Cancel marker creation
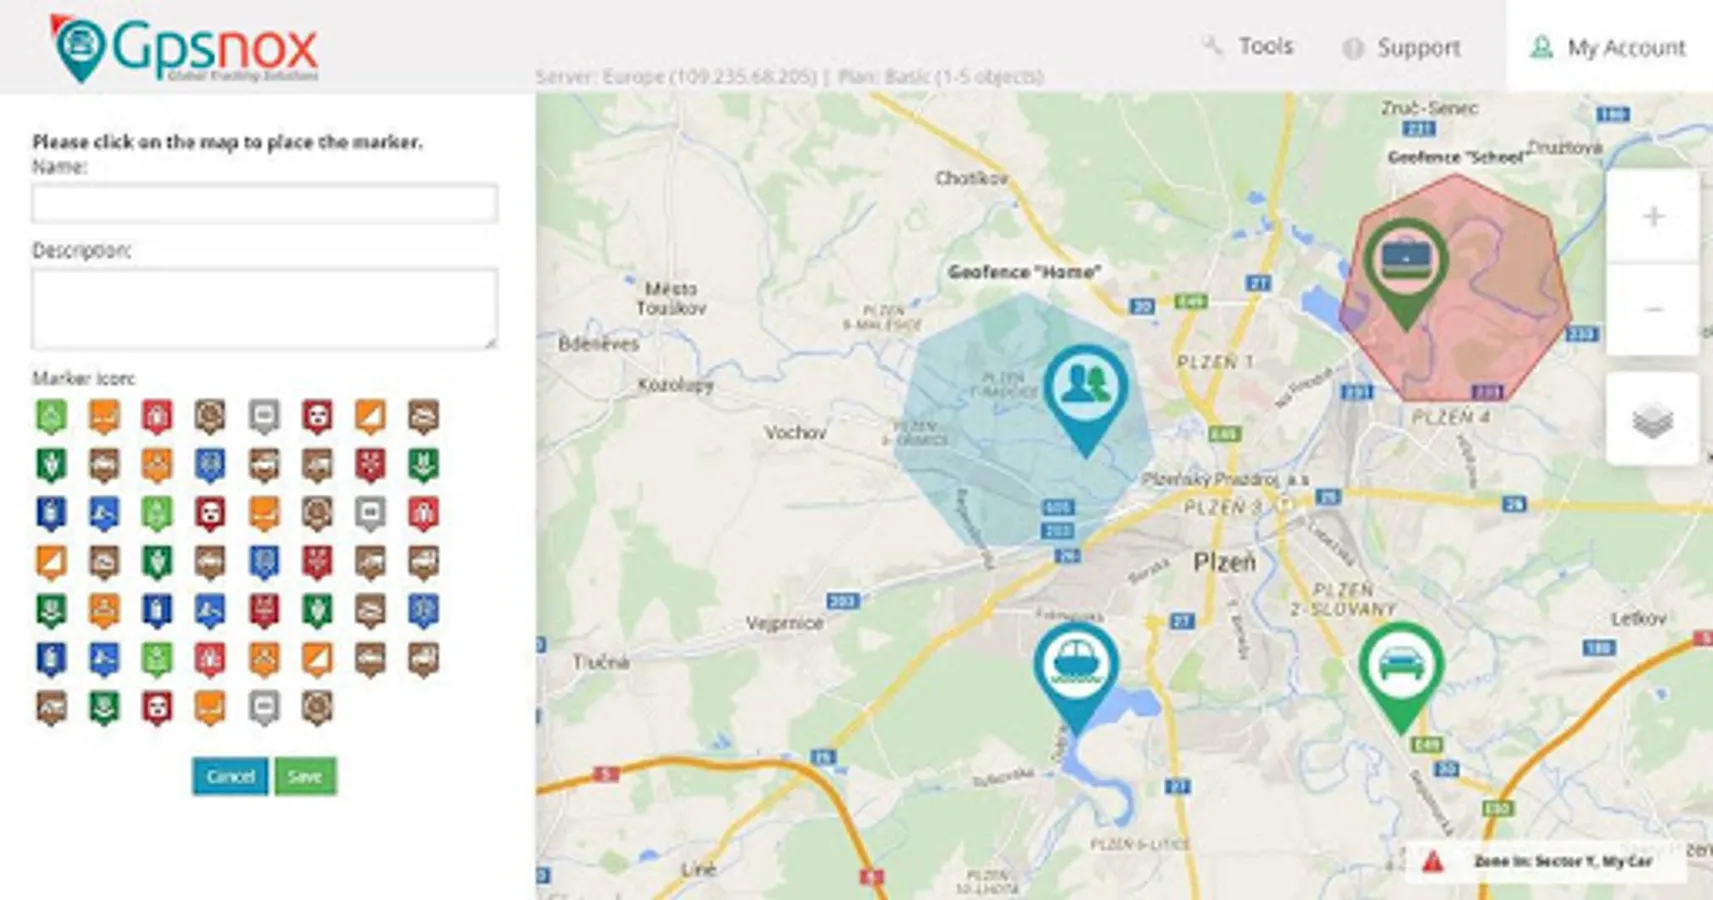This screenshot has height=900, width=1713. tap(230, 776)
